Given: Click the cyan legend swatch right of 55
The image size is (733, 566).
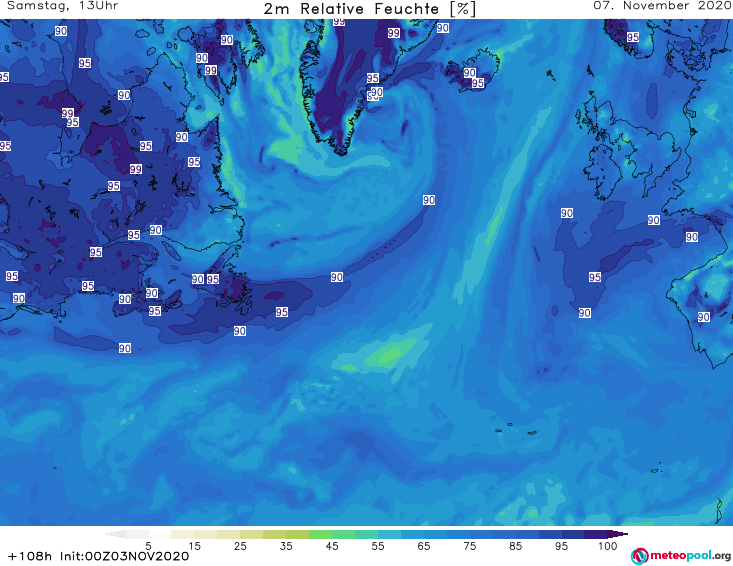Looking at the screenshot, I should coord(389,534).
